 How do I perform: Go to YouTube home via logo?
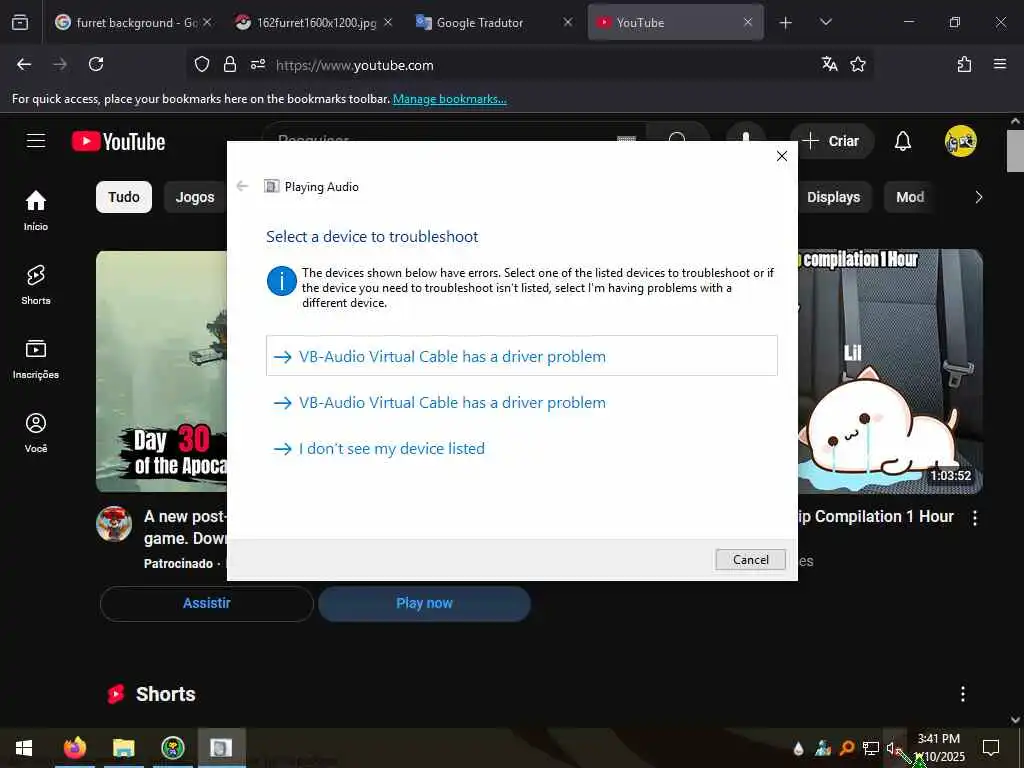click(118, 142)
